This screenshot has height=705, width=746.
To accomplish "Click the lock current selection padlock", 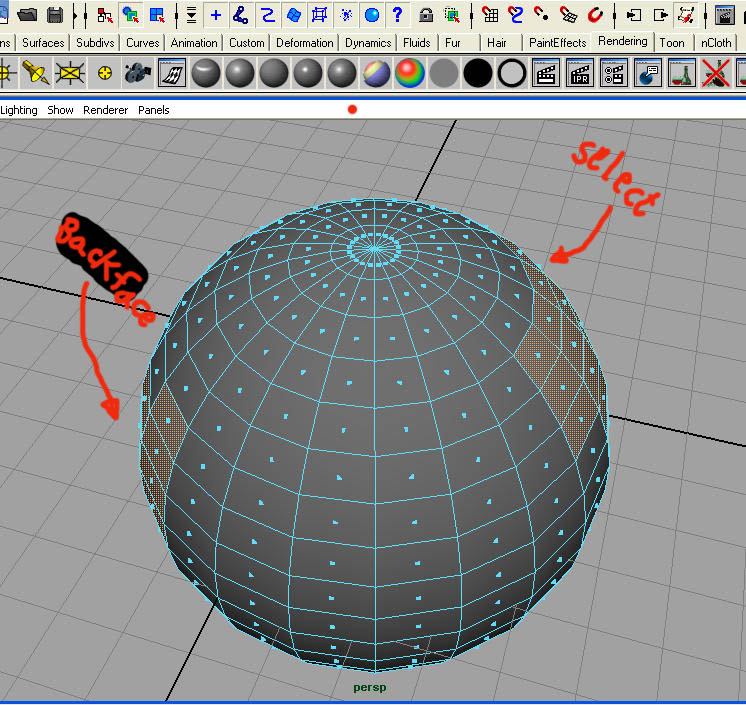I will [x=426, y=15].
